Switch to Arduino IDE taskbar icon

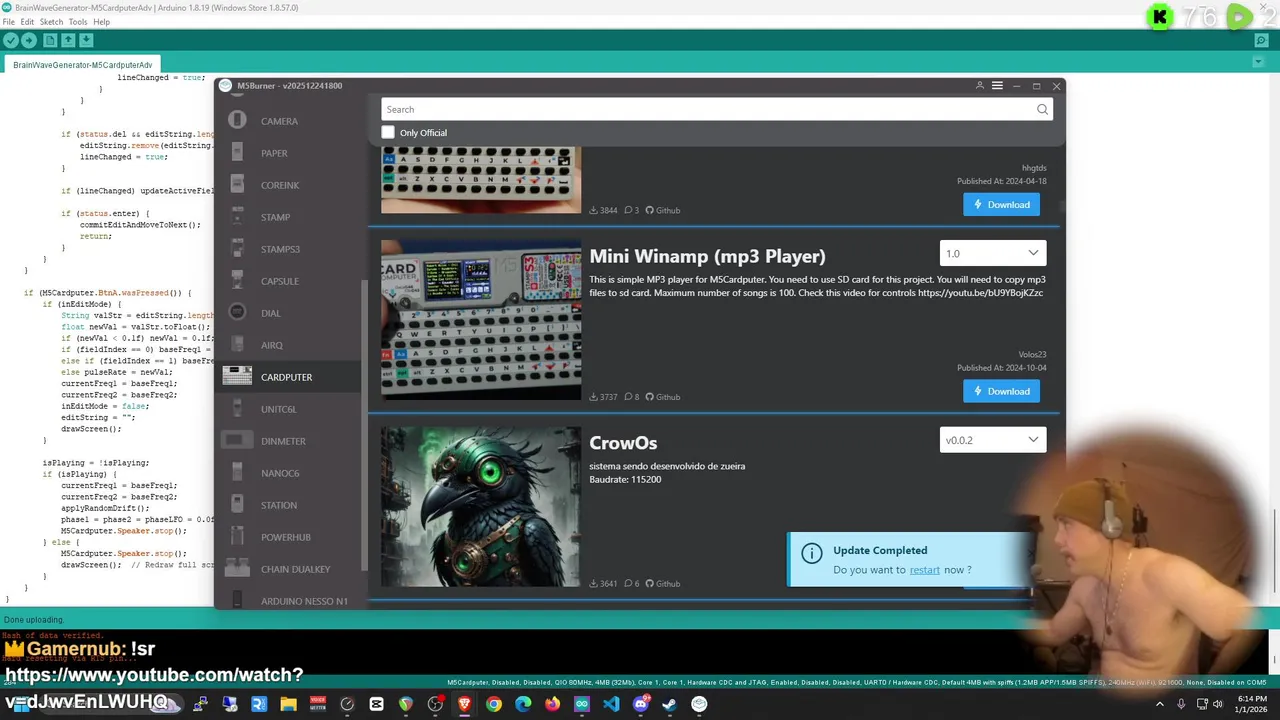[582, 704]
